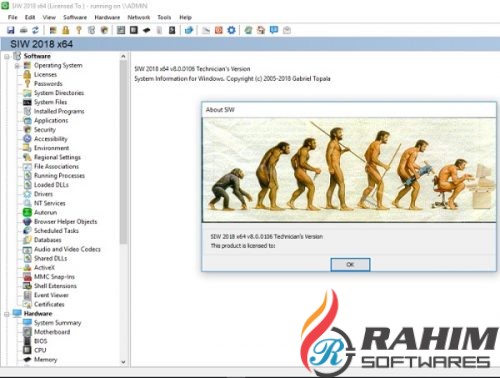Expand the Operating System node

click(17, 66)
